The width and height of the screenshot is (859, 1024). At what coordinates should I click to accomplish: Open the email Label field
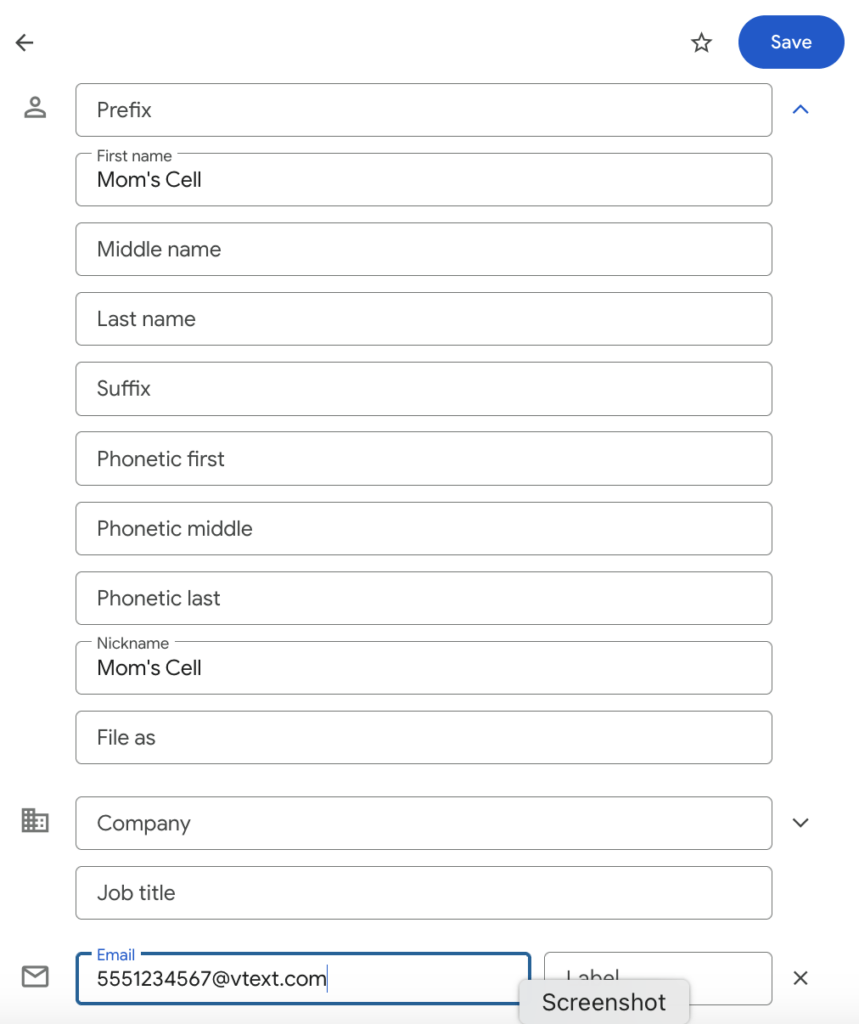coord(657,967)
